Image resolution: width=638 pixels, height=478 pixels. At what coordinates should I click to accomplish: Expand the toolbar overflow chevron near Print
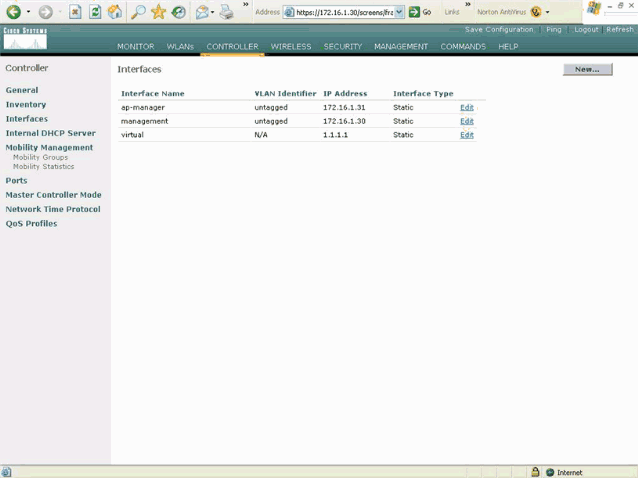[x=246, y=4]
